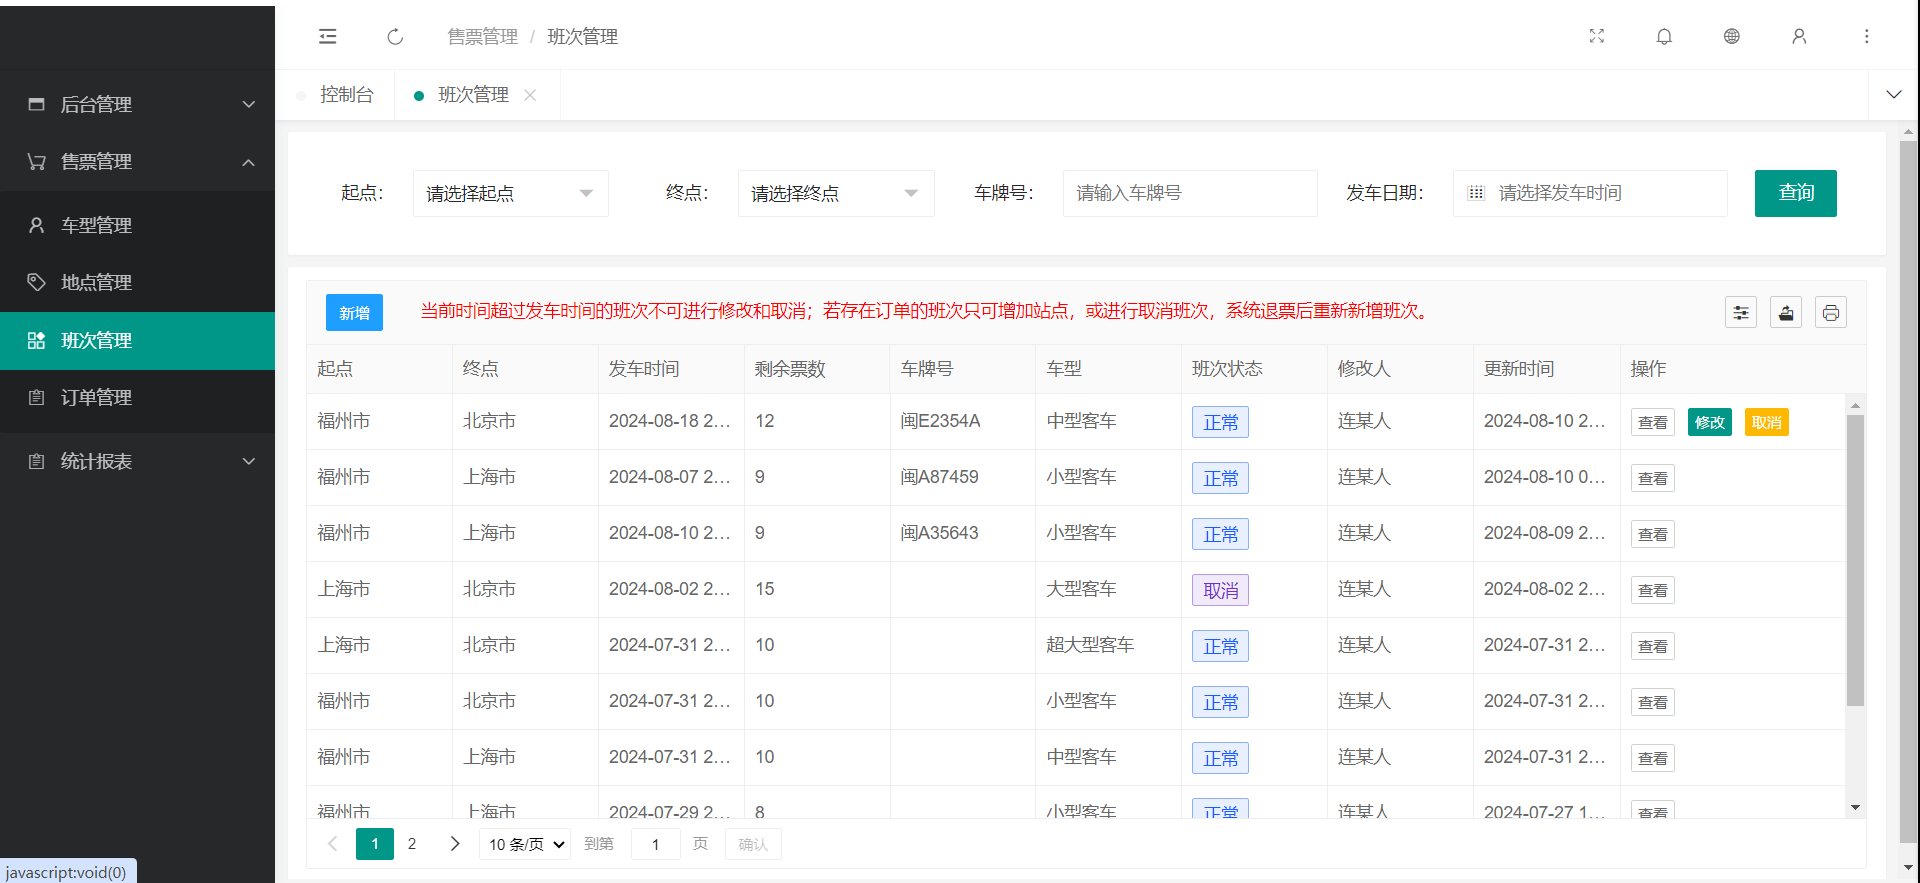Image resolution: width=1920 pixels, height=883 pixels.
Task: Go to next page arrow in pagination
Action: [455, 844]
